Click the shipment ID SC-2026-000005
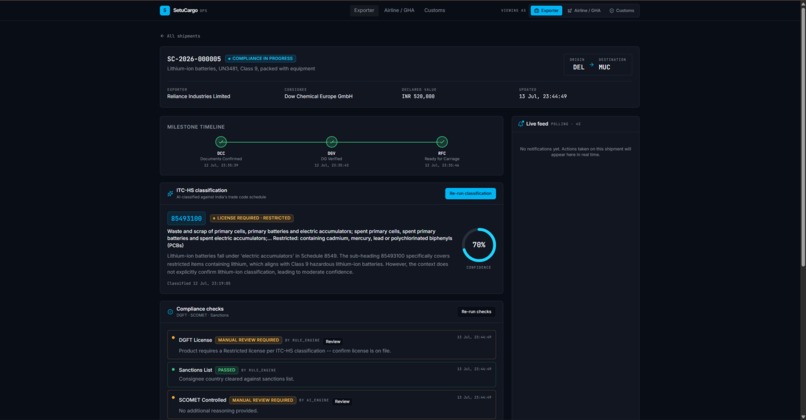This screenshot has width=806, height=420. click(x=194, y=59)
